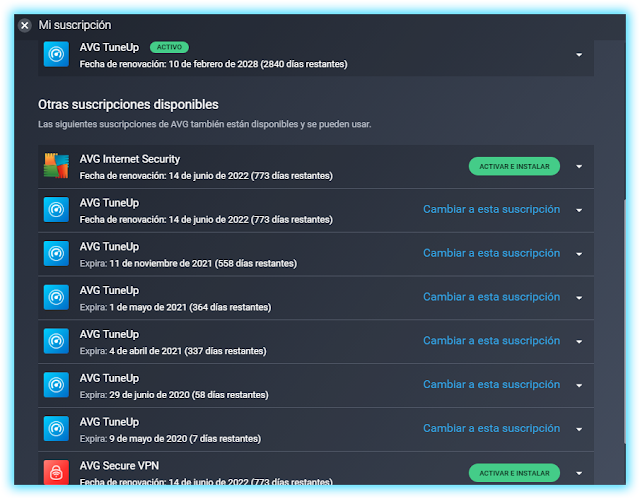Click text Expira: 29 de junio de 2020
Viewport: 640px width, 499px height.
click(174, 395)
